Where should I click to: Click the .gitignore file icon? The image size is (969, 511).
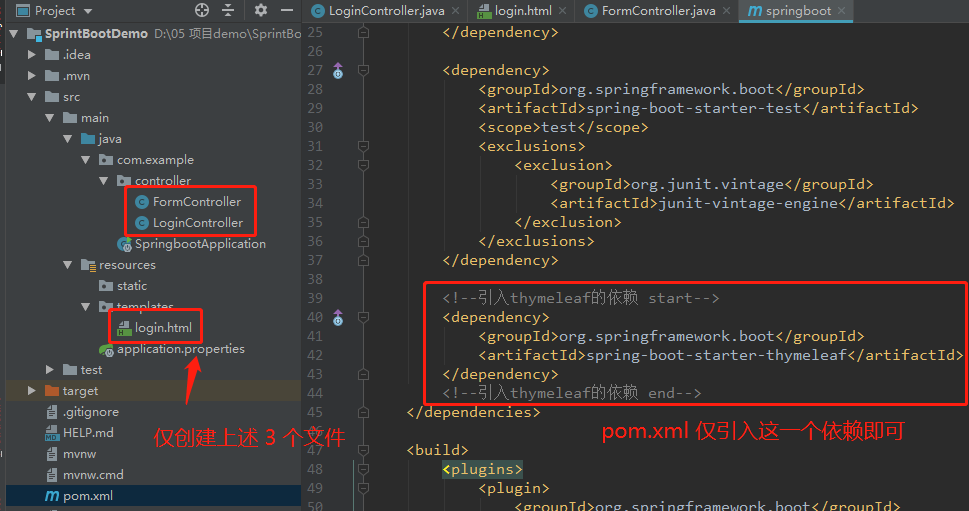pos(52,412)
